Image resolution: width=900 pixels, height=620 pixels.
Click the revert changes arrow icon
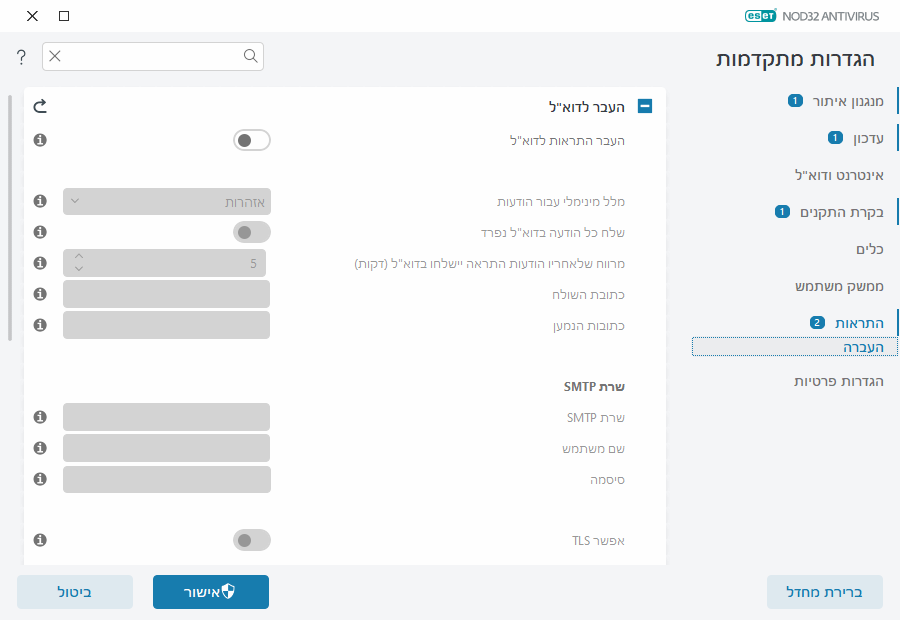pos(40,104)
